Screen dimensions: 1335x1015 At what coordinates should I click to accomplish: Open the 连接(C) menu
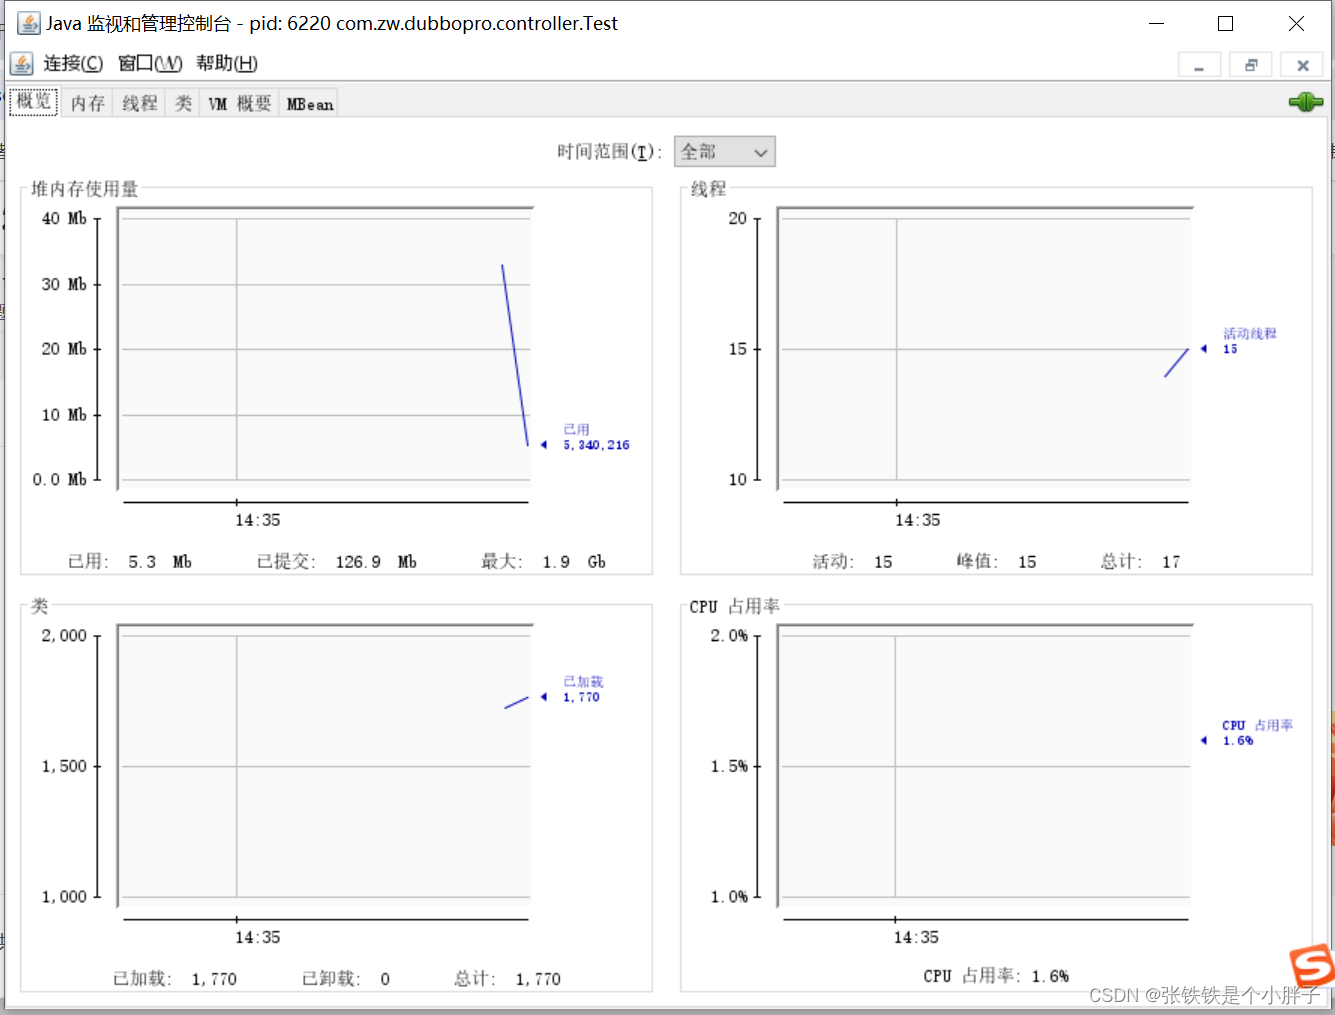pos(73,64)
